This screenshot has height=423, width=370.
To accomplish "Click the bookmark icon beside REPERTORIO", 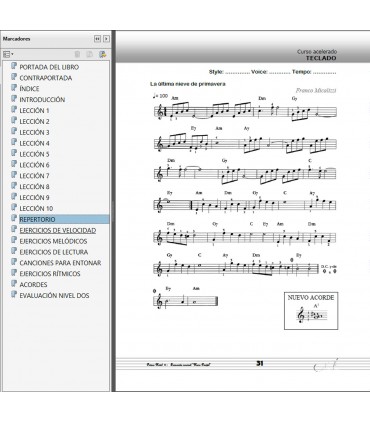I will [x=14, y=218].
